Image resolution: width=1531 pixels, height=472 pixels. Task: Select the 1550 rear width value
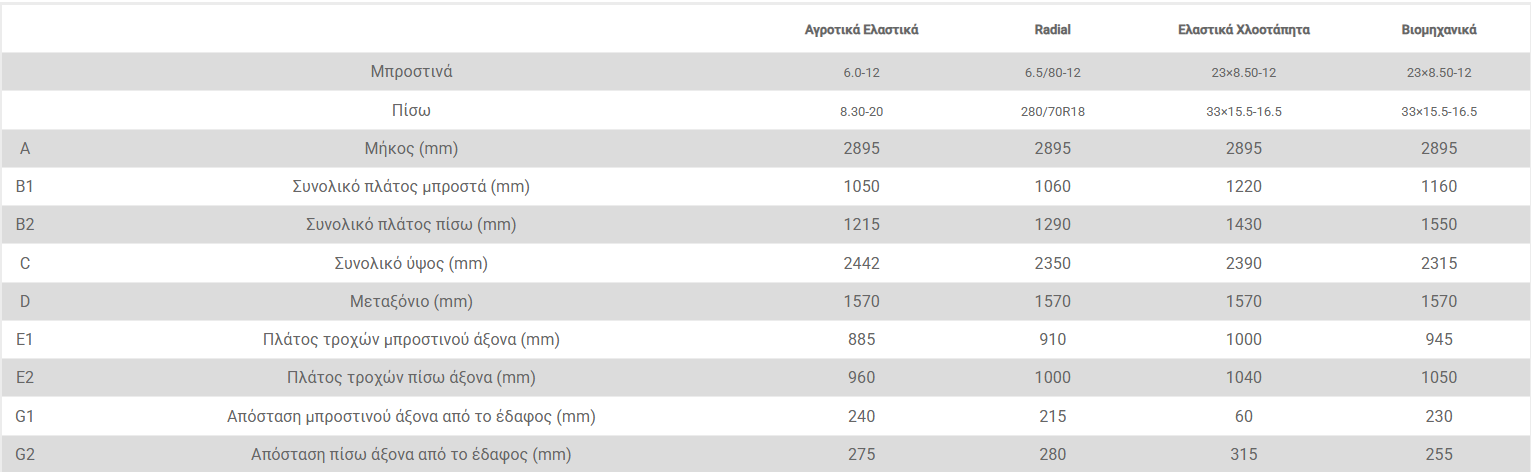tap(1439, 225)
